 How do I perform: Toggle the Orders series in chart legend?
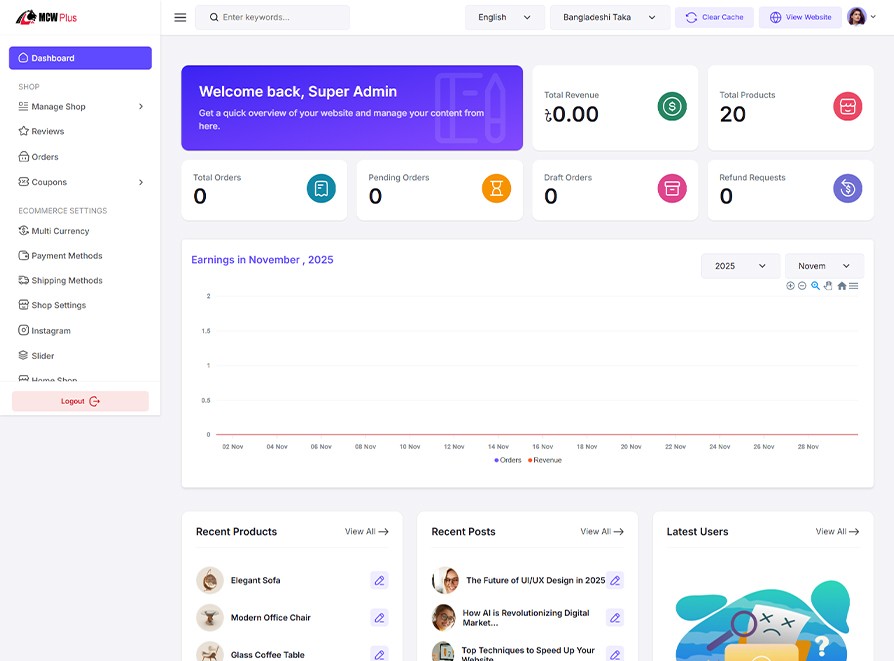508,460
